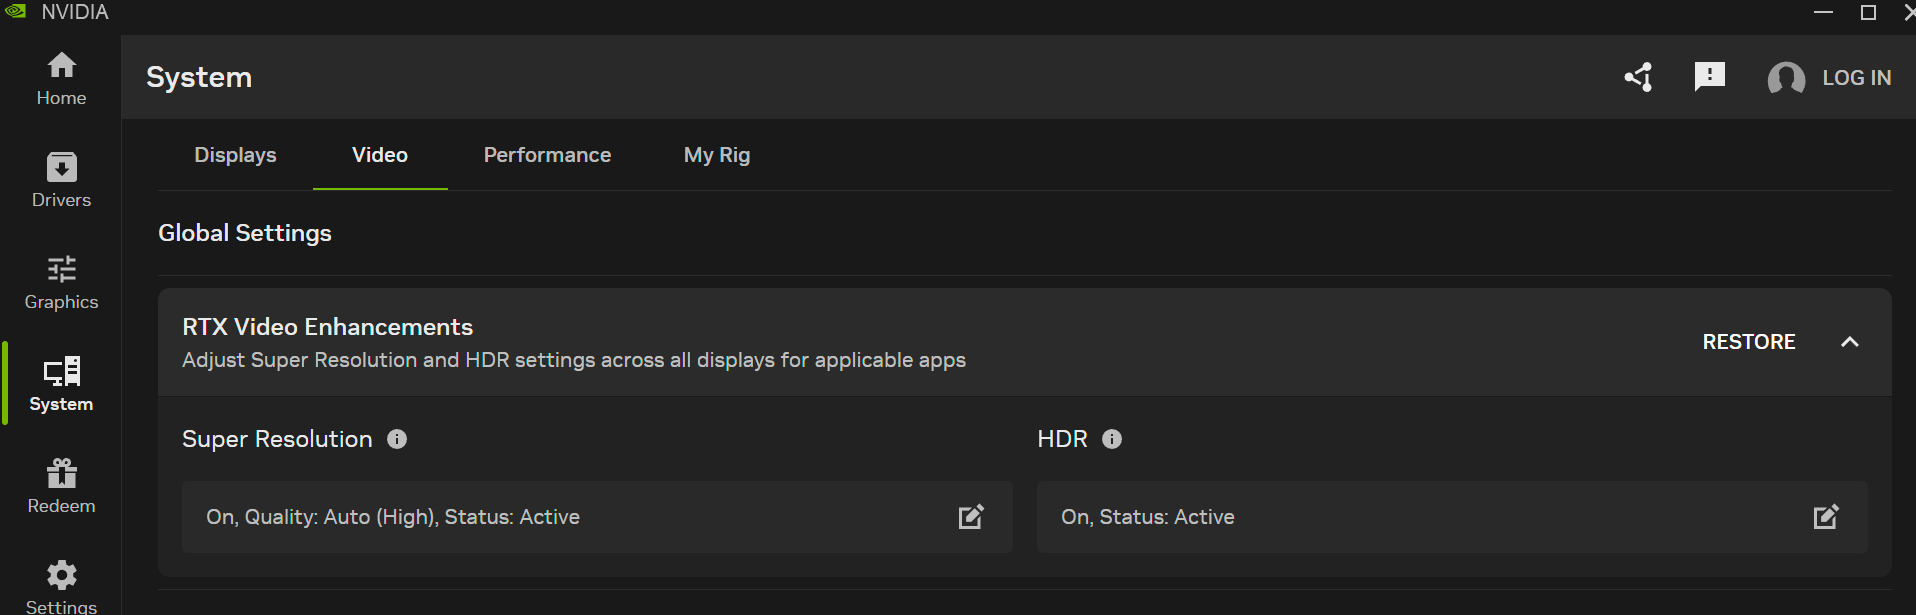Show Super Resolution info tooltip

(x=397, y=439)
